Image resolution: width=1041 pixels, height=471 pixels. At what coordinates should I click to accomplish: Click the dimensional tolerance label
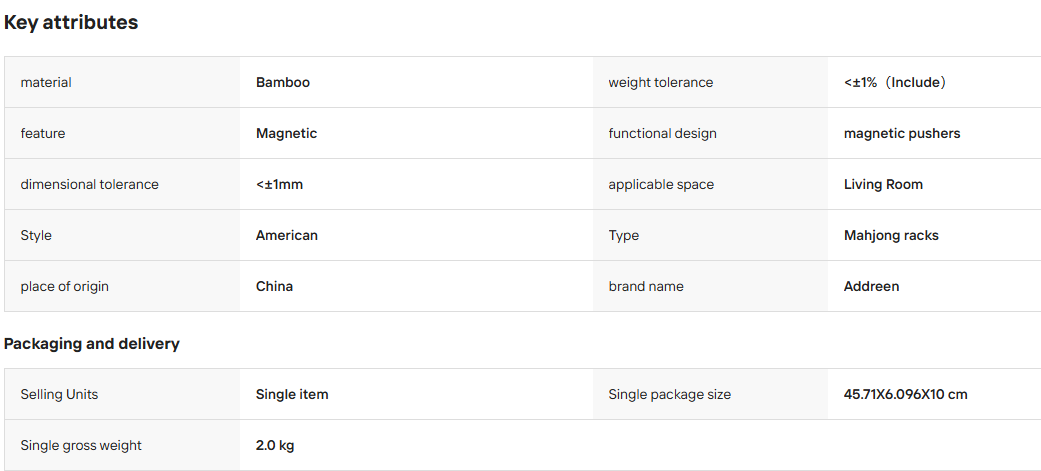[x=90, y=185]
